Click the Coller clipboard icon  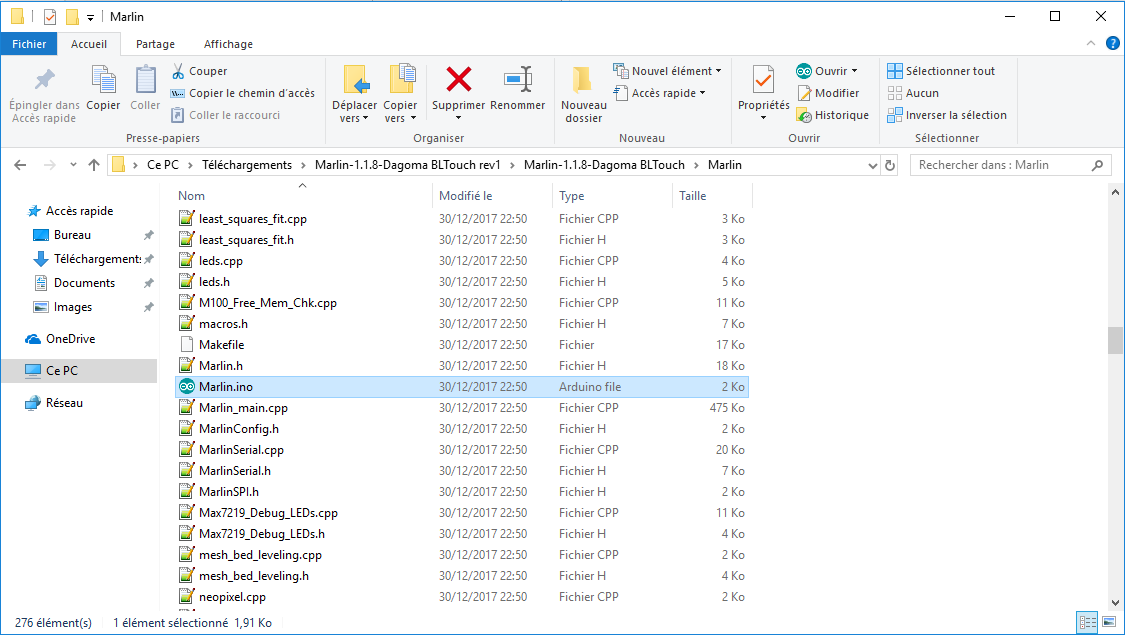[146, 80]
